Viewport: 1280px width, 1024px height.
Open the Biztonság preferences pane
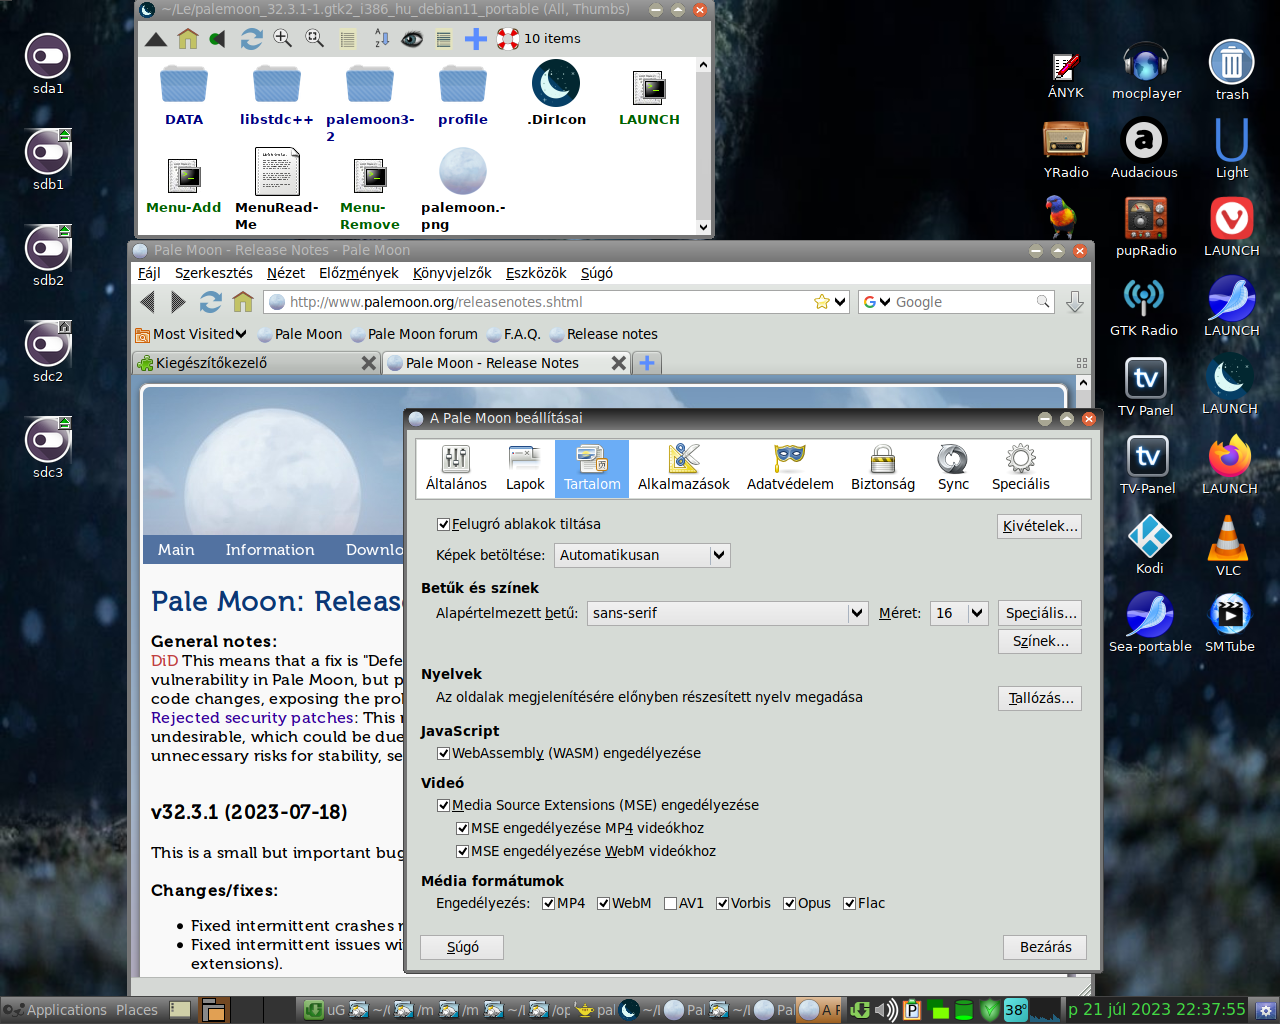[883, 468]
